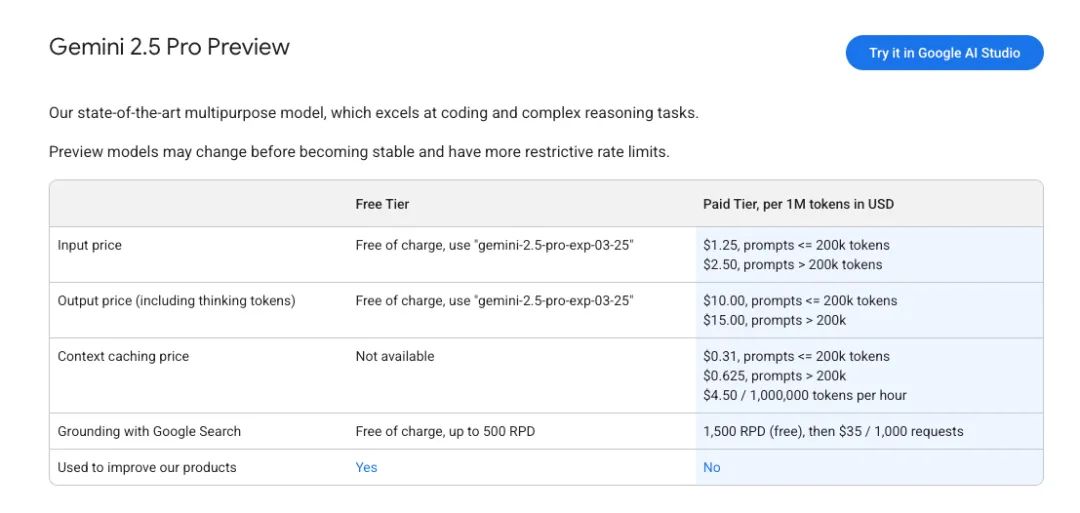Viewport: 1080px width, 513px height.
Task: Click the 1,500 RPD (free), then $35 text
Action: 833,431
